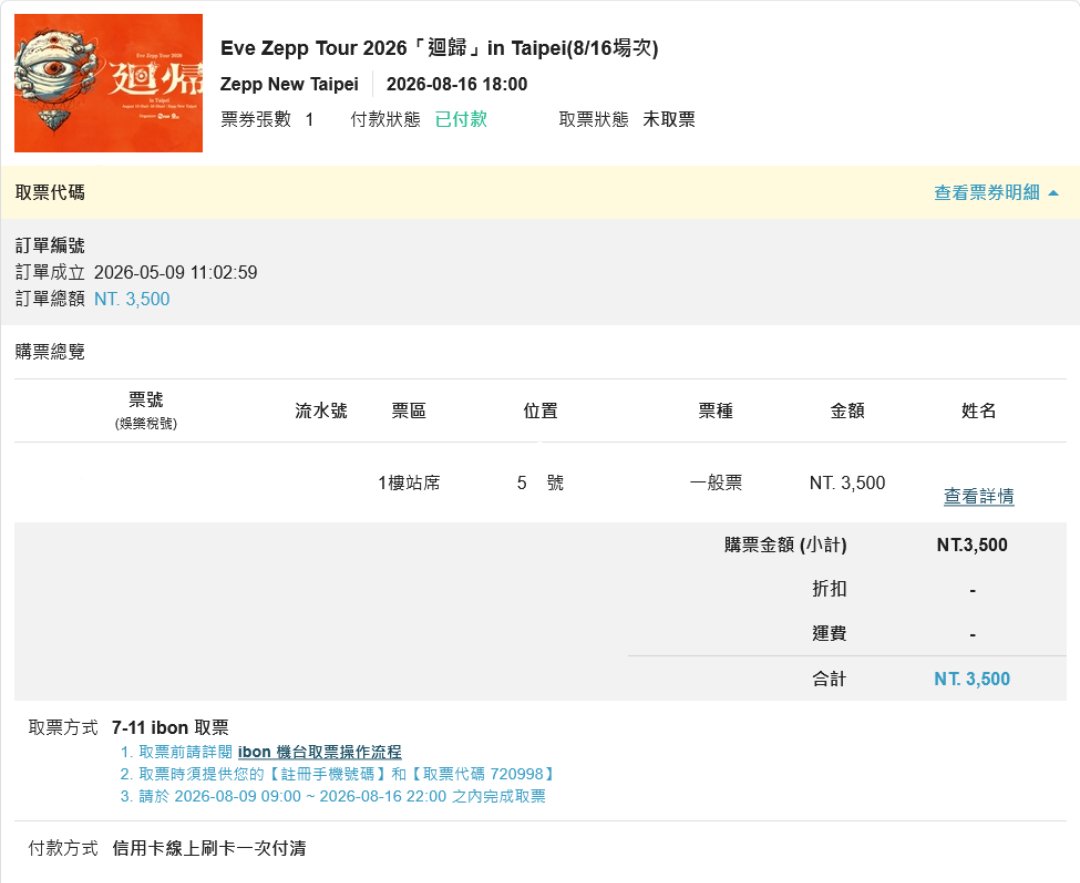This screenshot has width=1080, height=883.
Task: Click the payment status 已付款
Action: (461, 119)
